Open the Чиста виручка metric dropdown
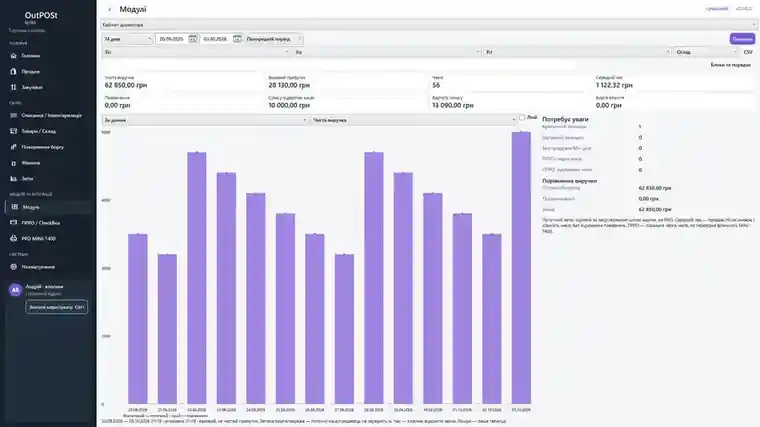The height and width of the screenshot is (427, 760). 414,120
